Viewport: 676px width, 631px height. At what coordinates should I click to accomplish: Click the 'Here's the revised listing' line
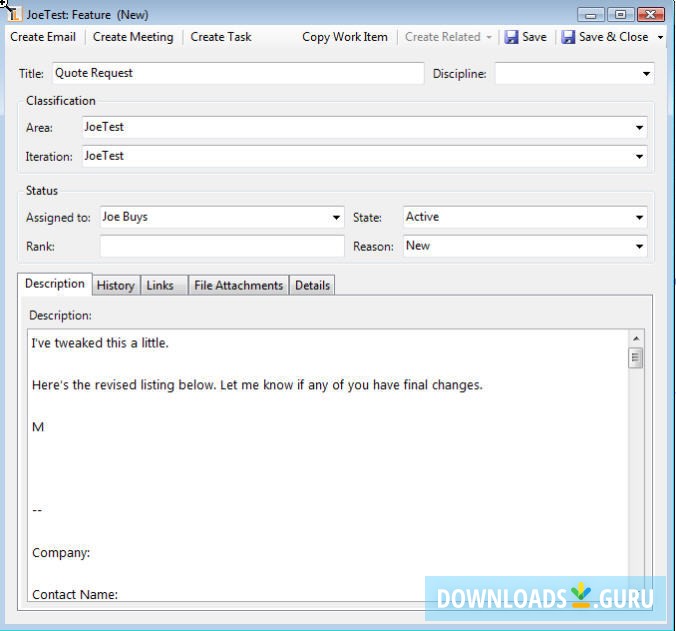coord(257,385)
